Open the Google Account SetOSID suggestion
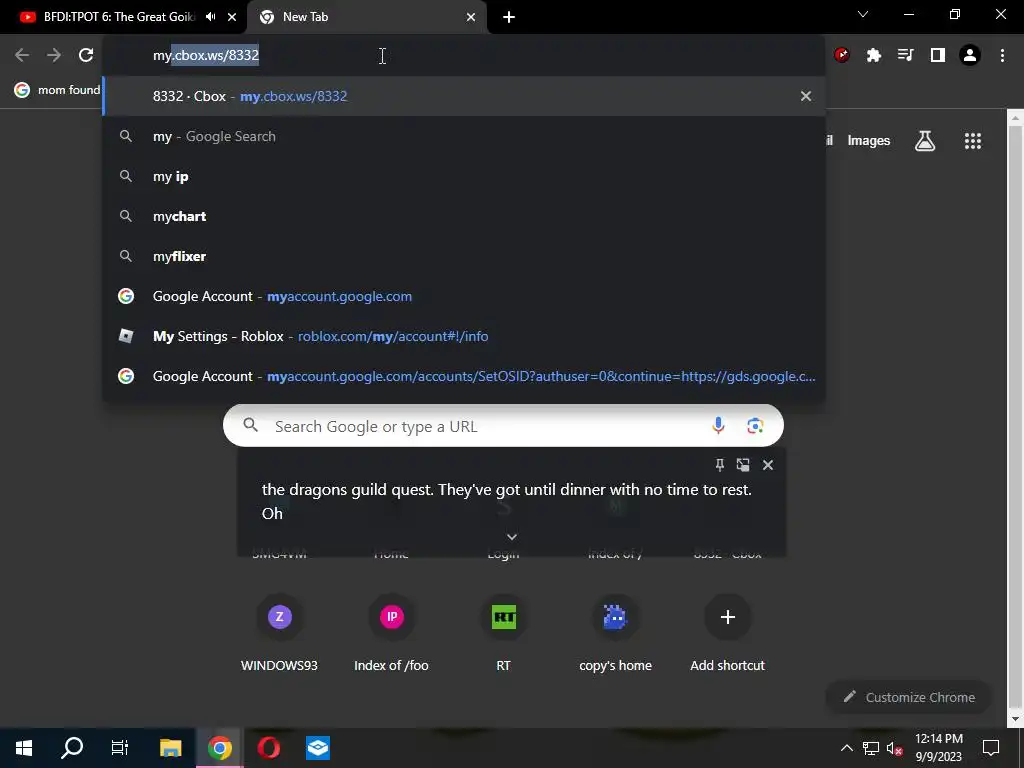Screen dimensions: 1024x768 point(464,376)
